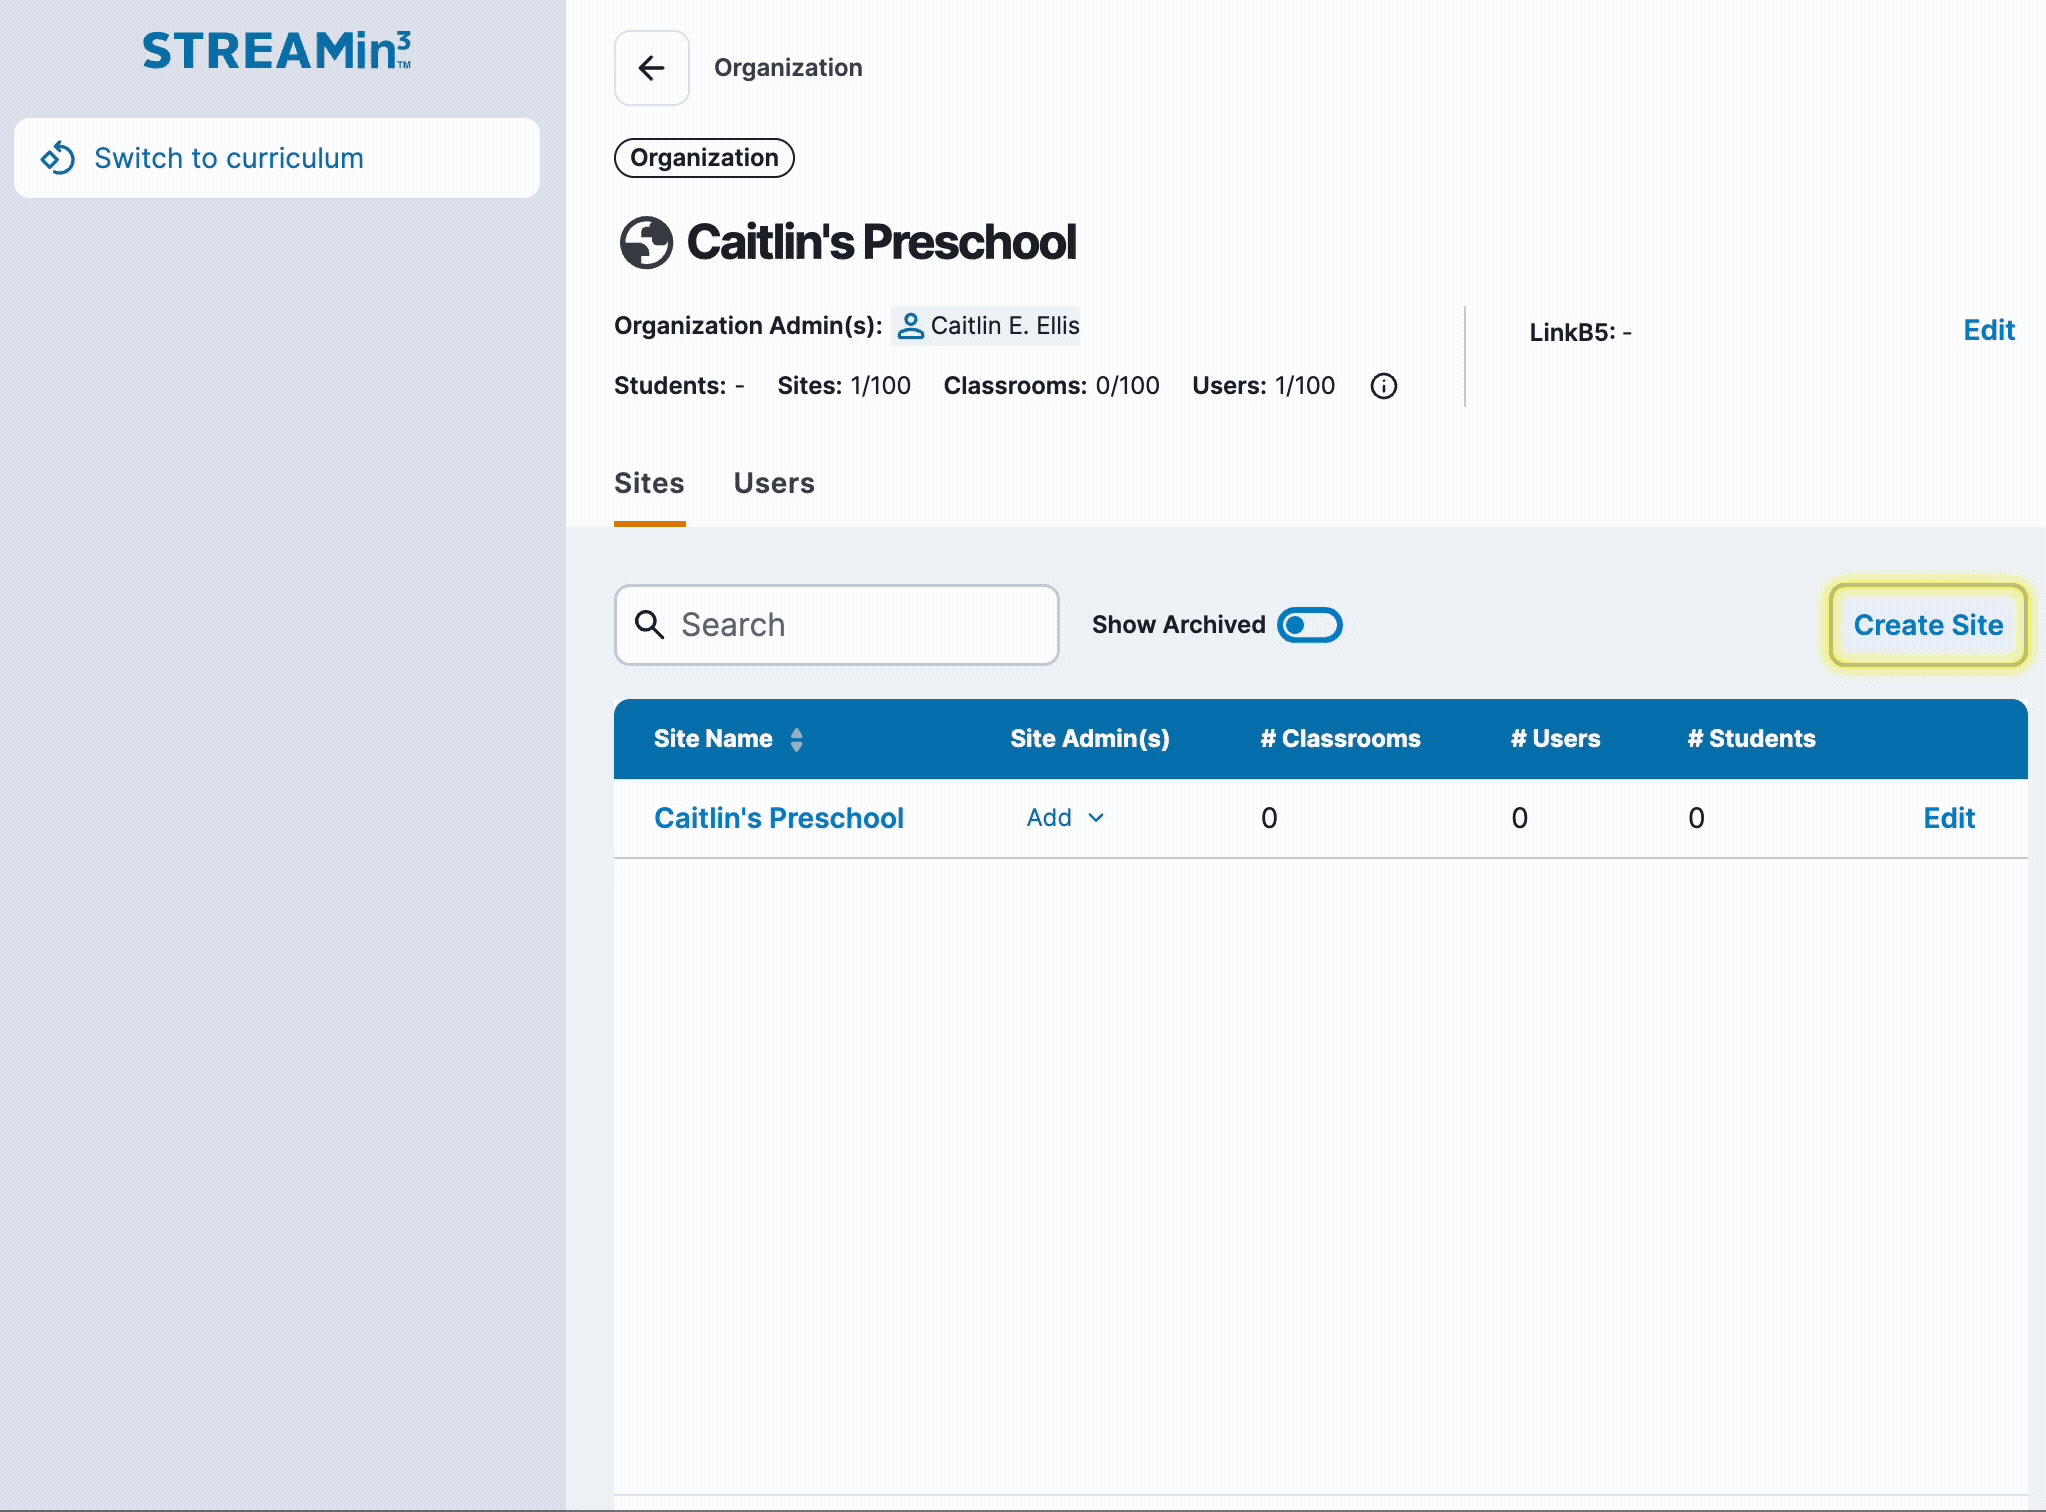Toggle Show Archived switch

click(x=1309, y=625)
